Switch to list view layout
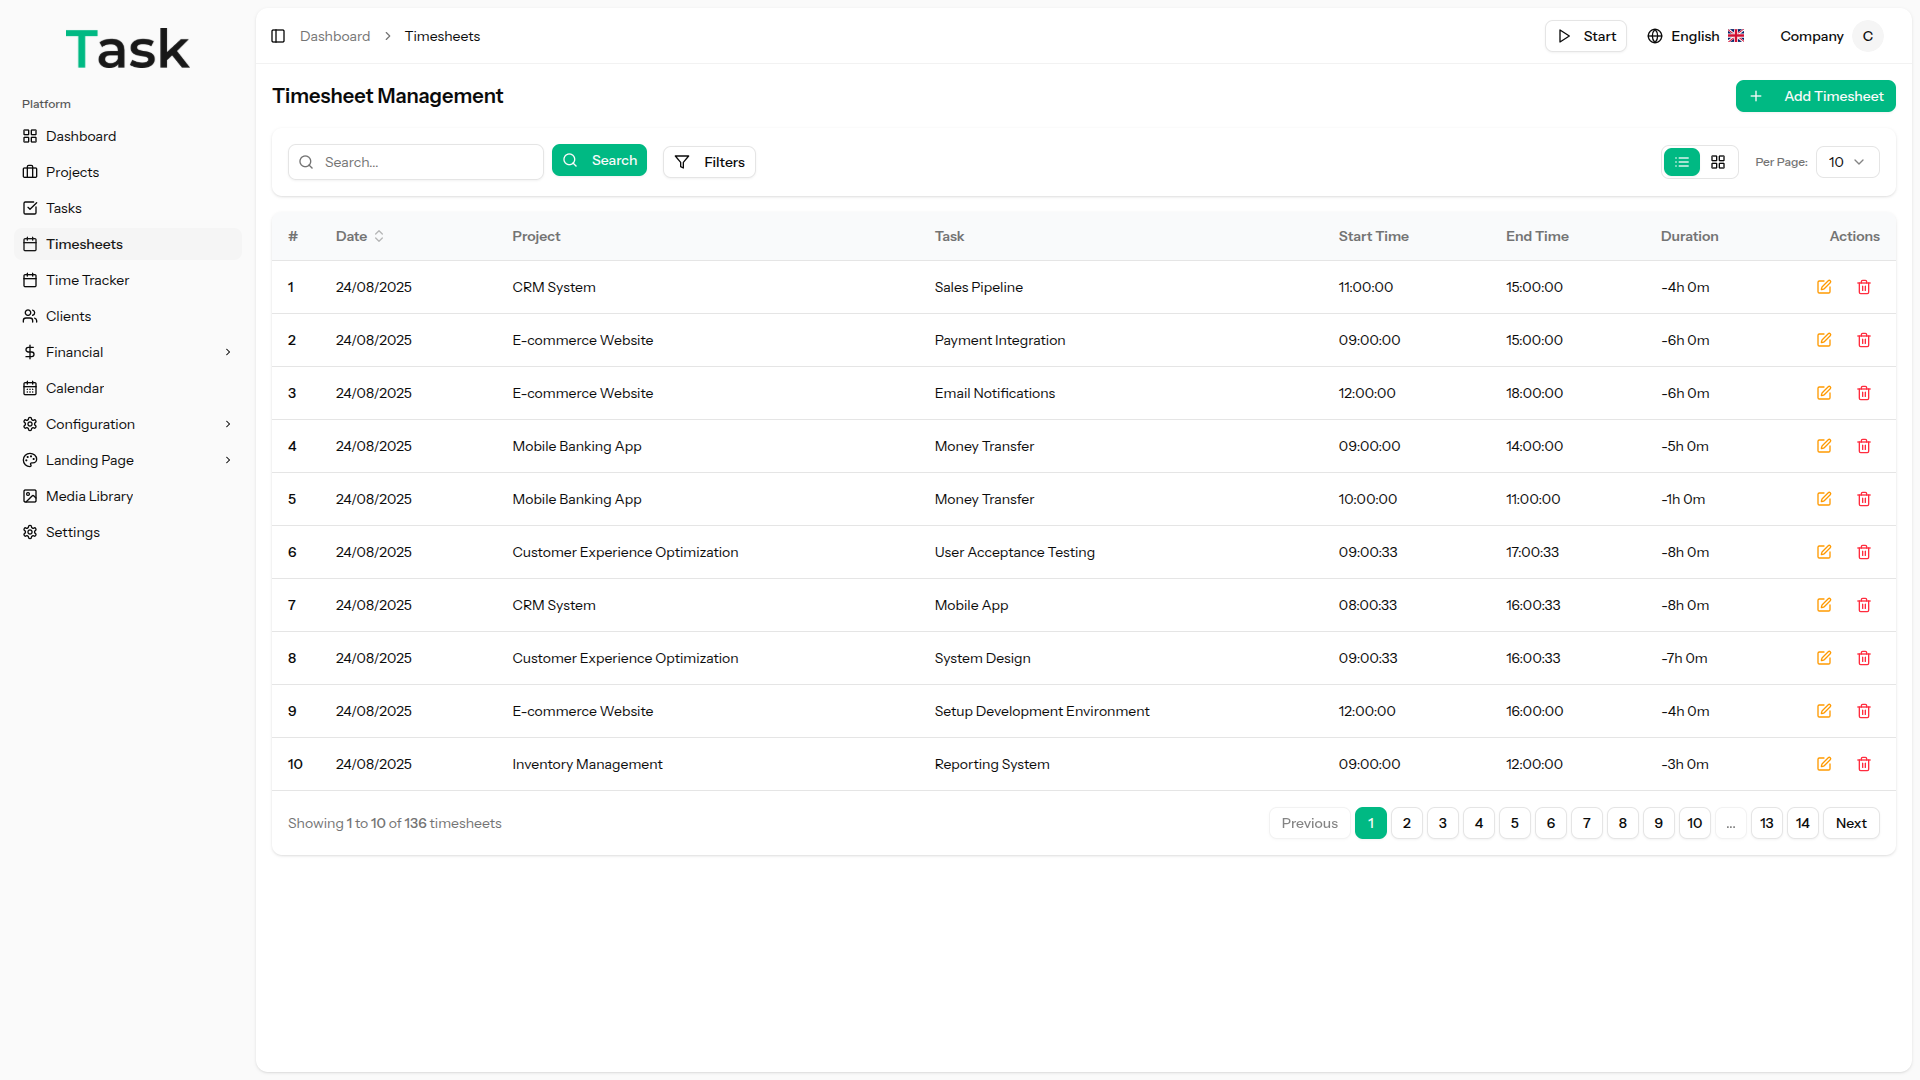Screen dimensions: 1920x1080 (x=1682, y=162)
